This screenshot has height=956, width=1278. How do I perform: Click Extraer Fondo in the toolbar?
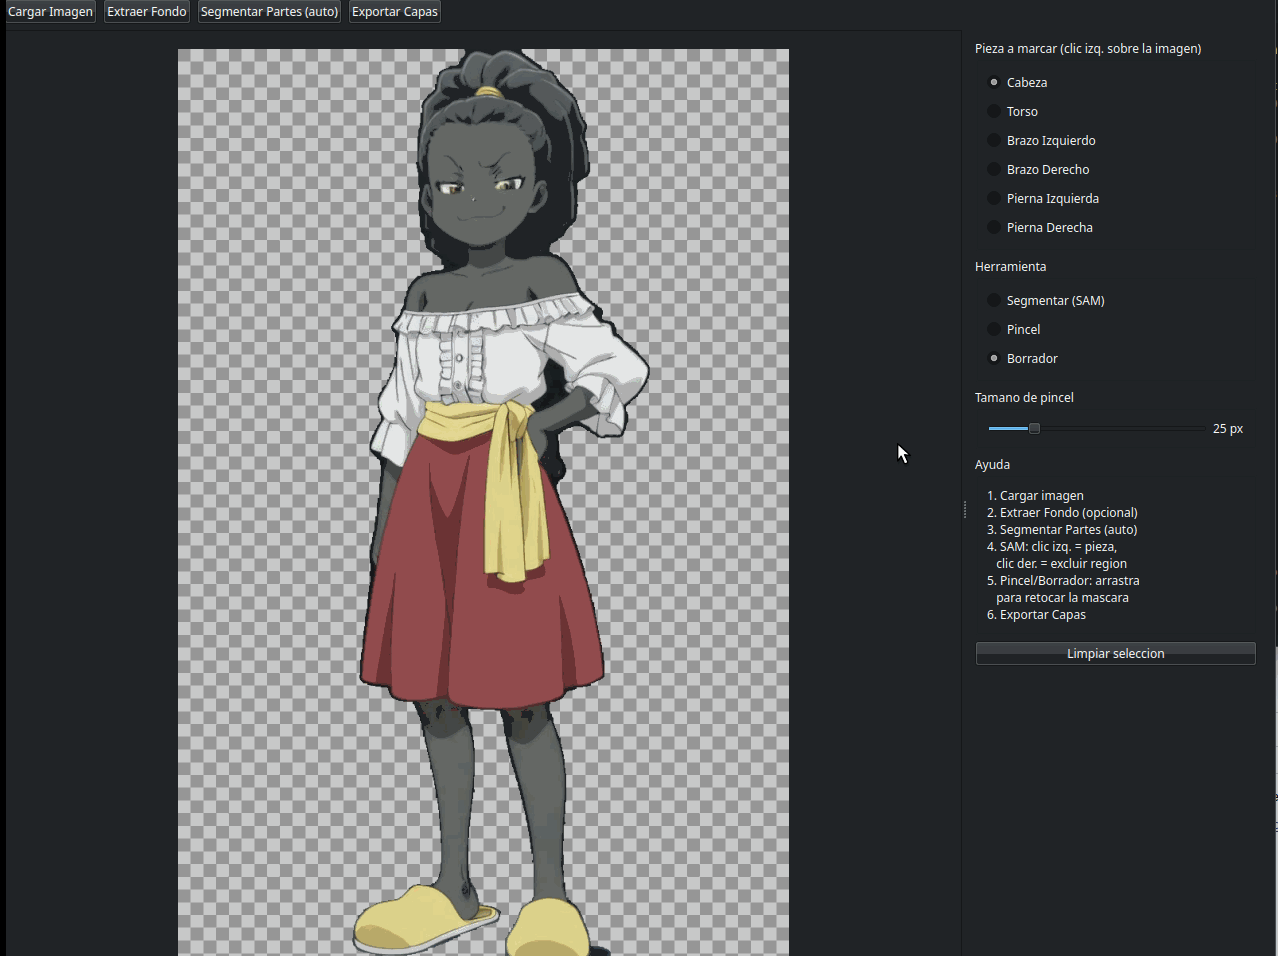coord(147,12)
